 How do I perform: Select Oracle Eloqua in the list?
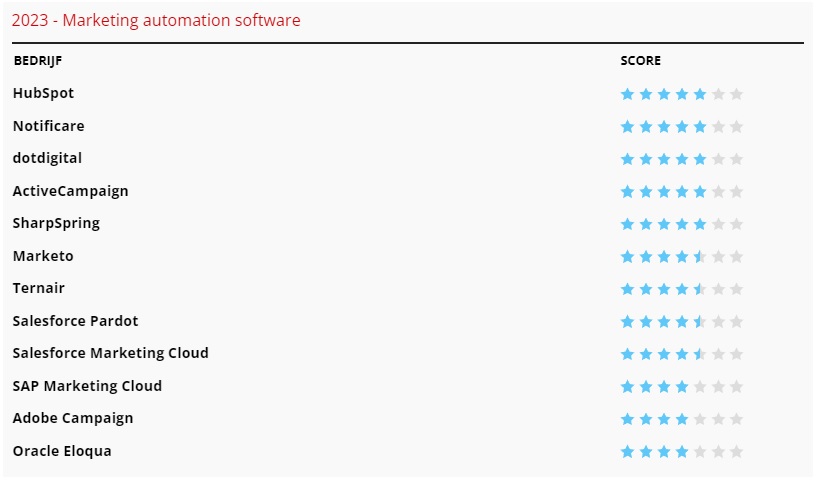62,451
